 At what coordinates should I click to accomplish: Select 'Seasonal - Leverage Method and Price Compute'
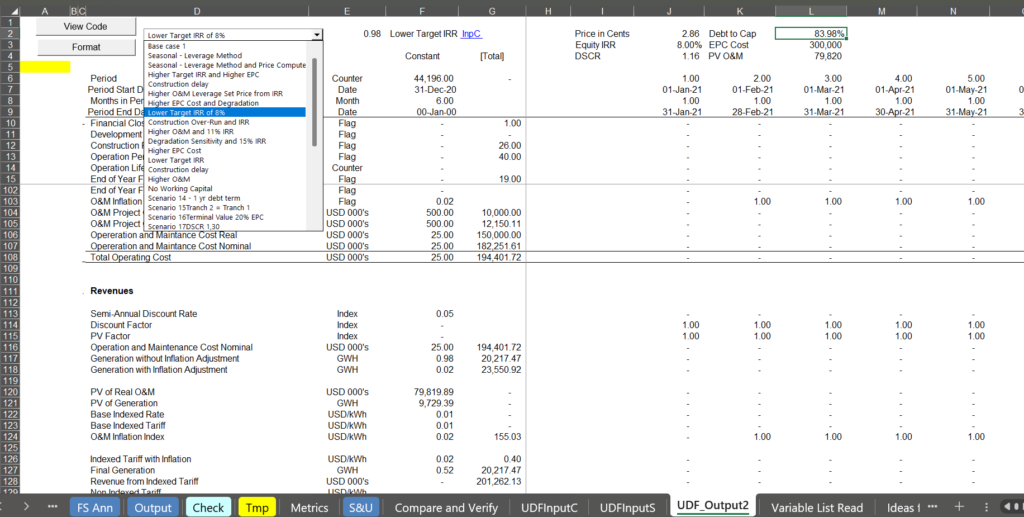227,65
